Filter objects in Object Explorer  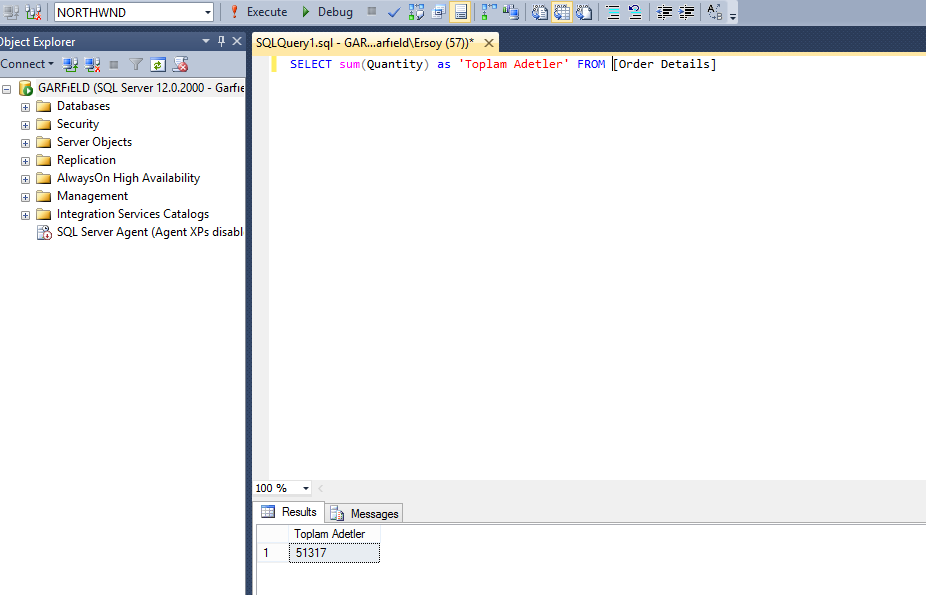pos(136,63)
